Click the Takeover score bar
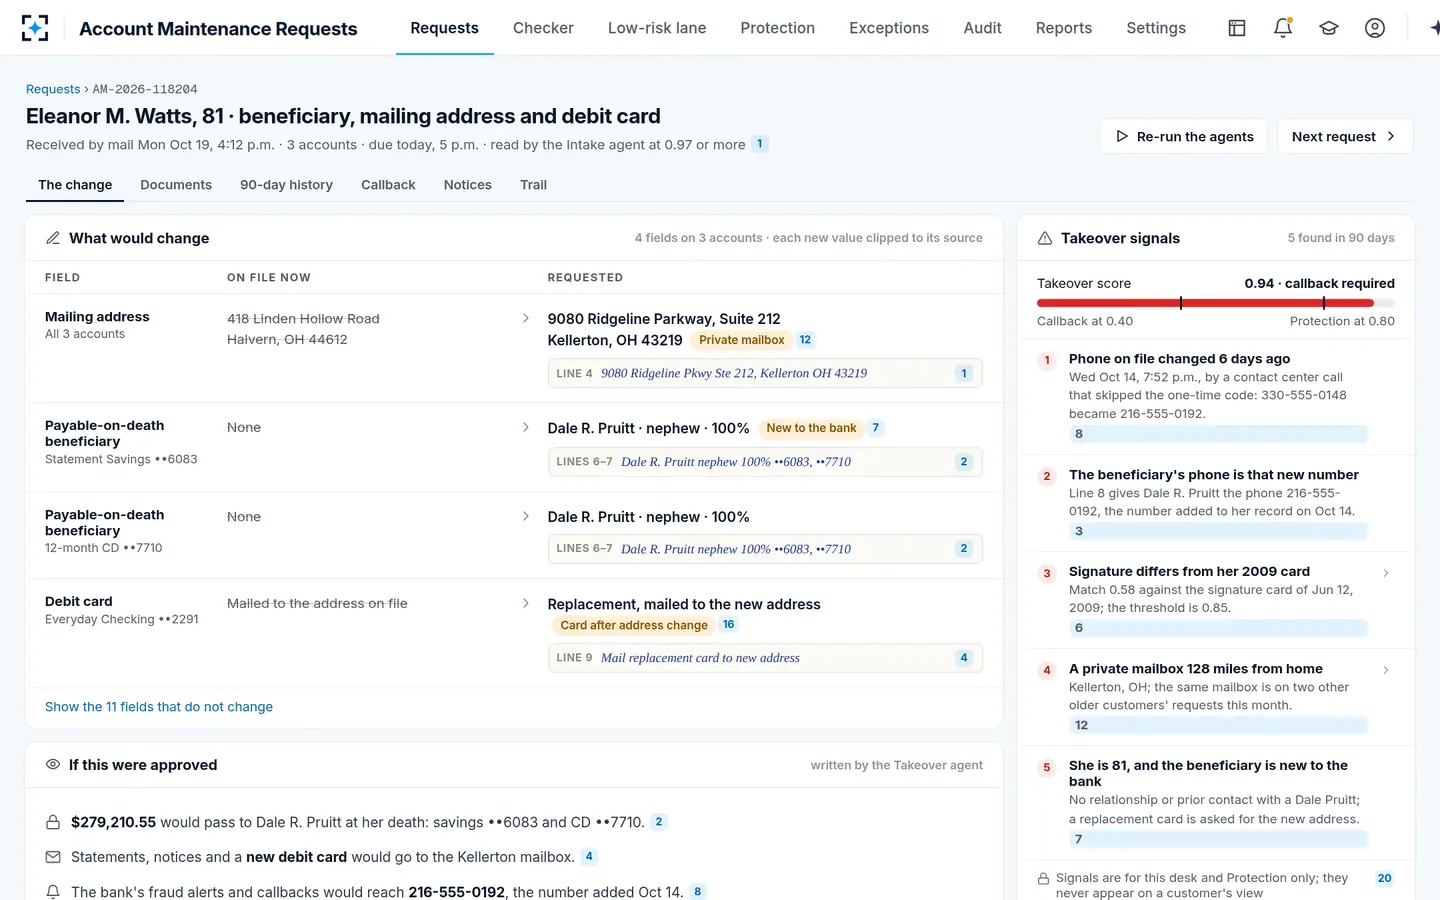The width and height of the screenshot is (1440, 900). (x=1215, y=303)
